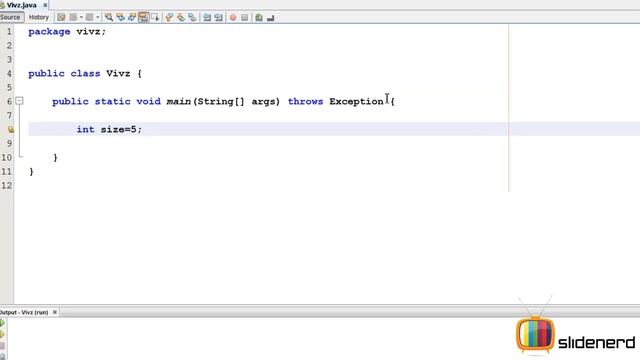This screenshot has height=360, width=640.
Task: Click the 'throws' keyword
Action: (305, 101)
